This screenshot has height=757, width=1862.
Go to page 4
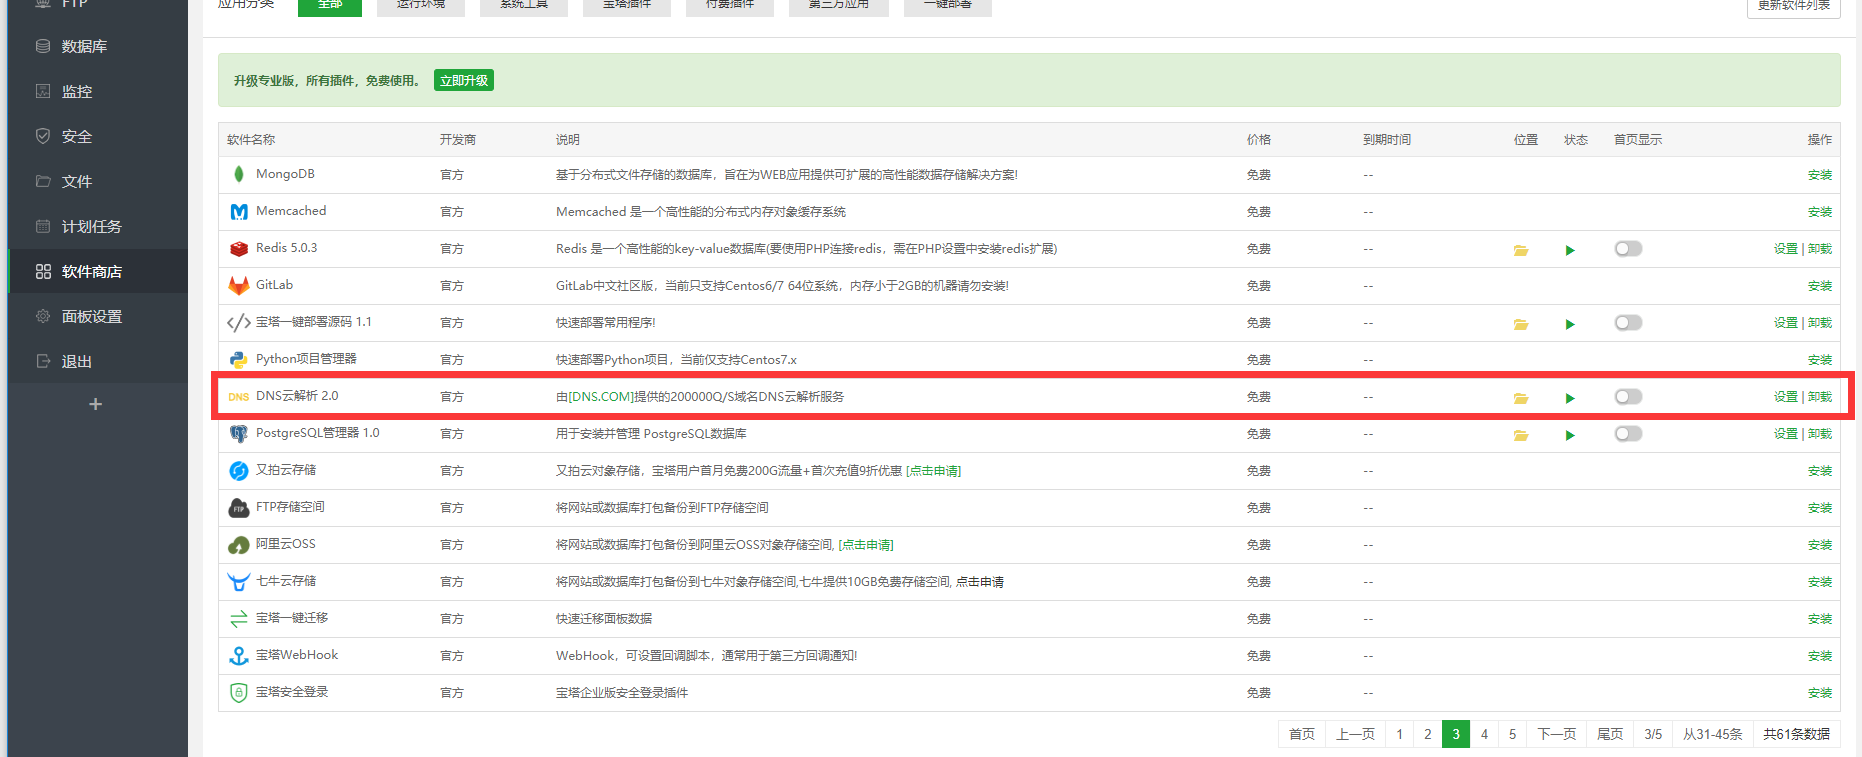[1484, 734]
